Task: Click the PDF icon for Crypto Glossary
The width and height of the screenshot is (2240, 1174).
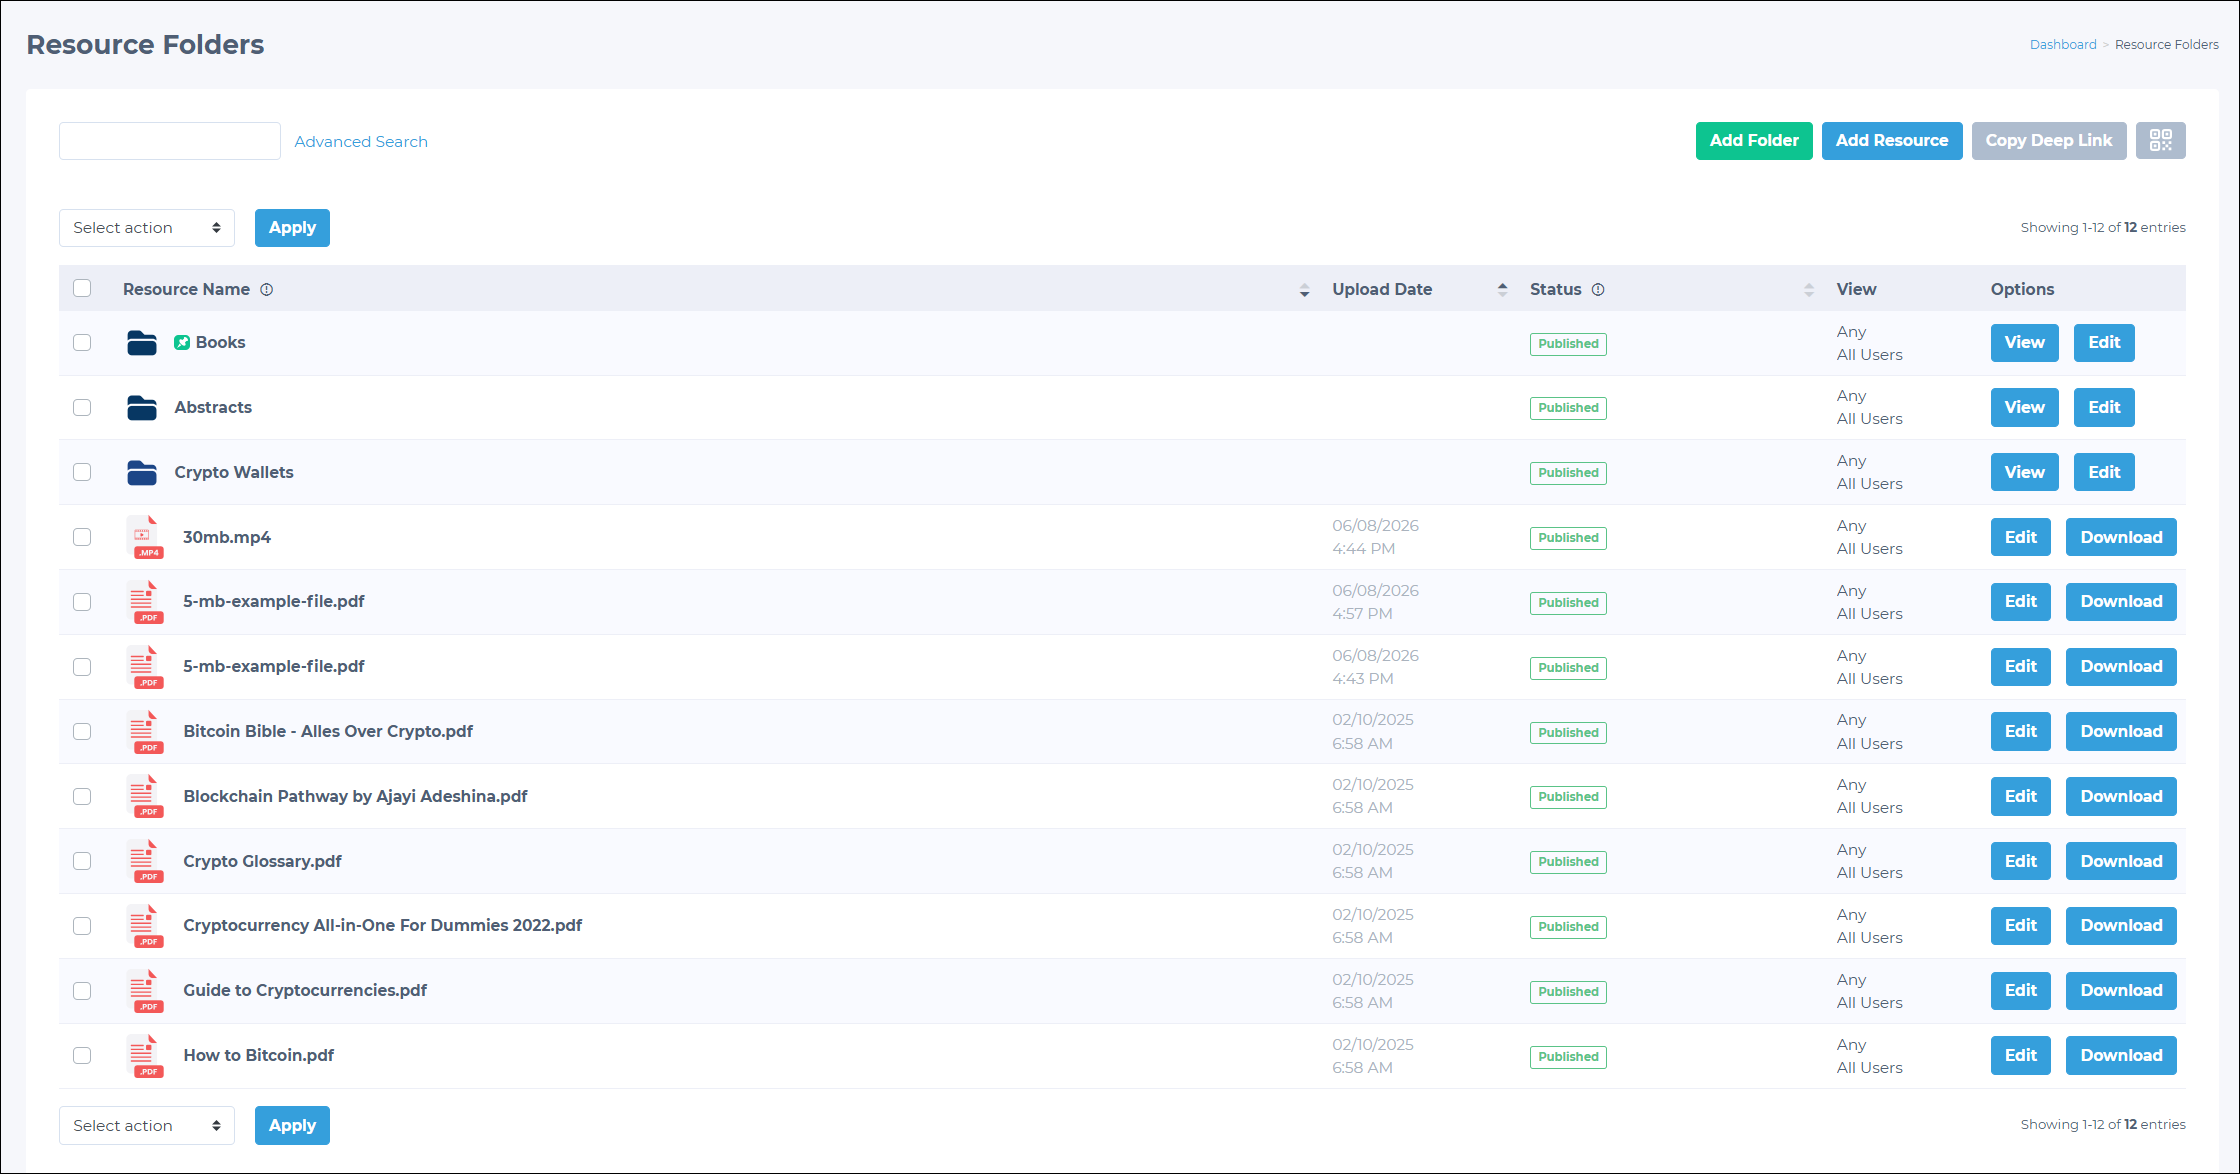Action: 146,862
